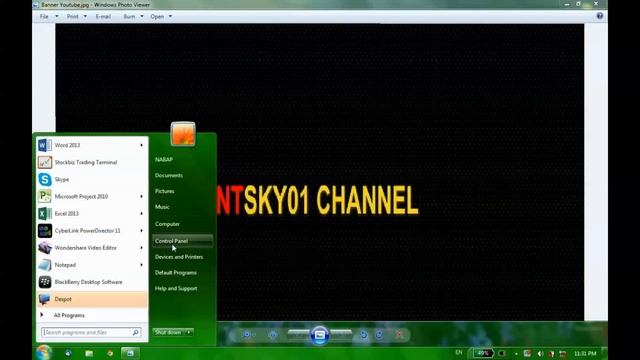Open Control Panel

pyautogui.click(x=182, y=241)
